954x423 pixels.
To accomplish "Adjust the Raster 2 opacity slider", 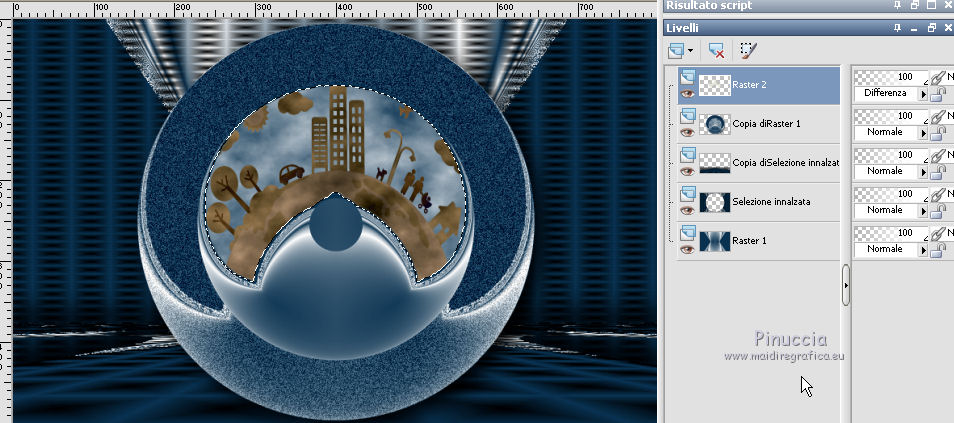I will tap(889, 76).
